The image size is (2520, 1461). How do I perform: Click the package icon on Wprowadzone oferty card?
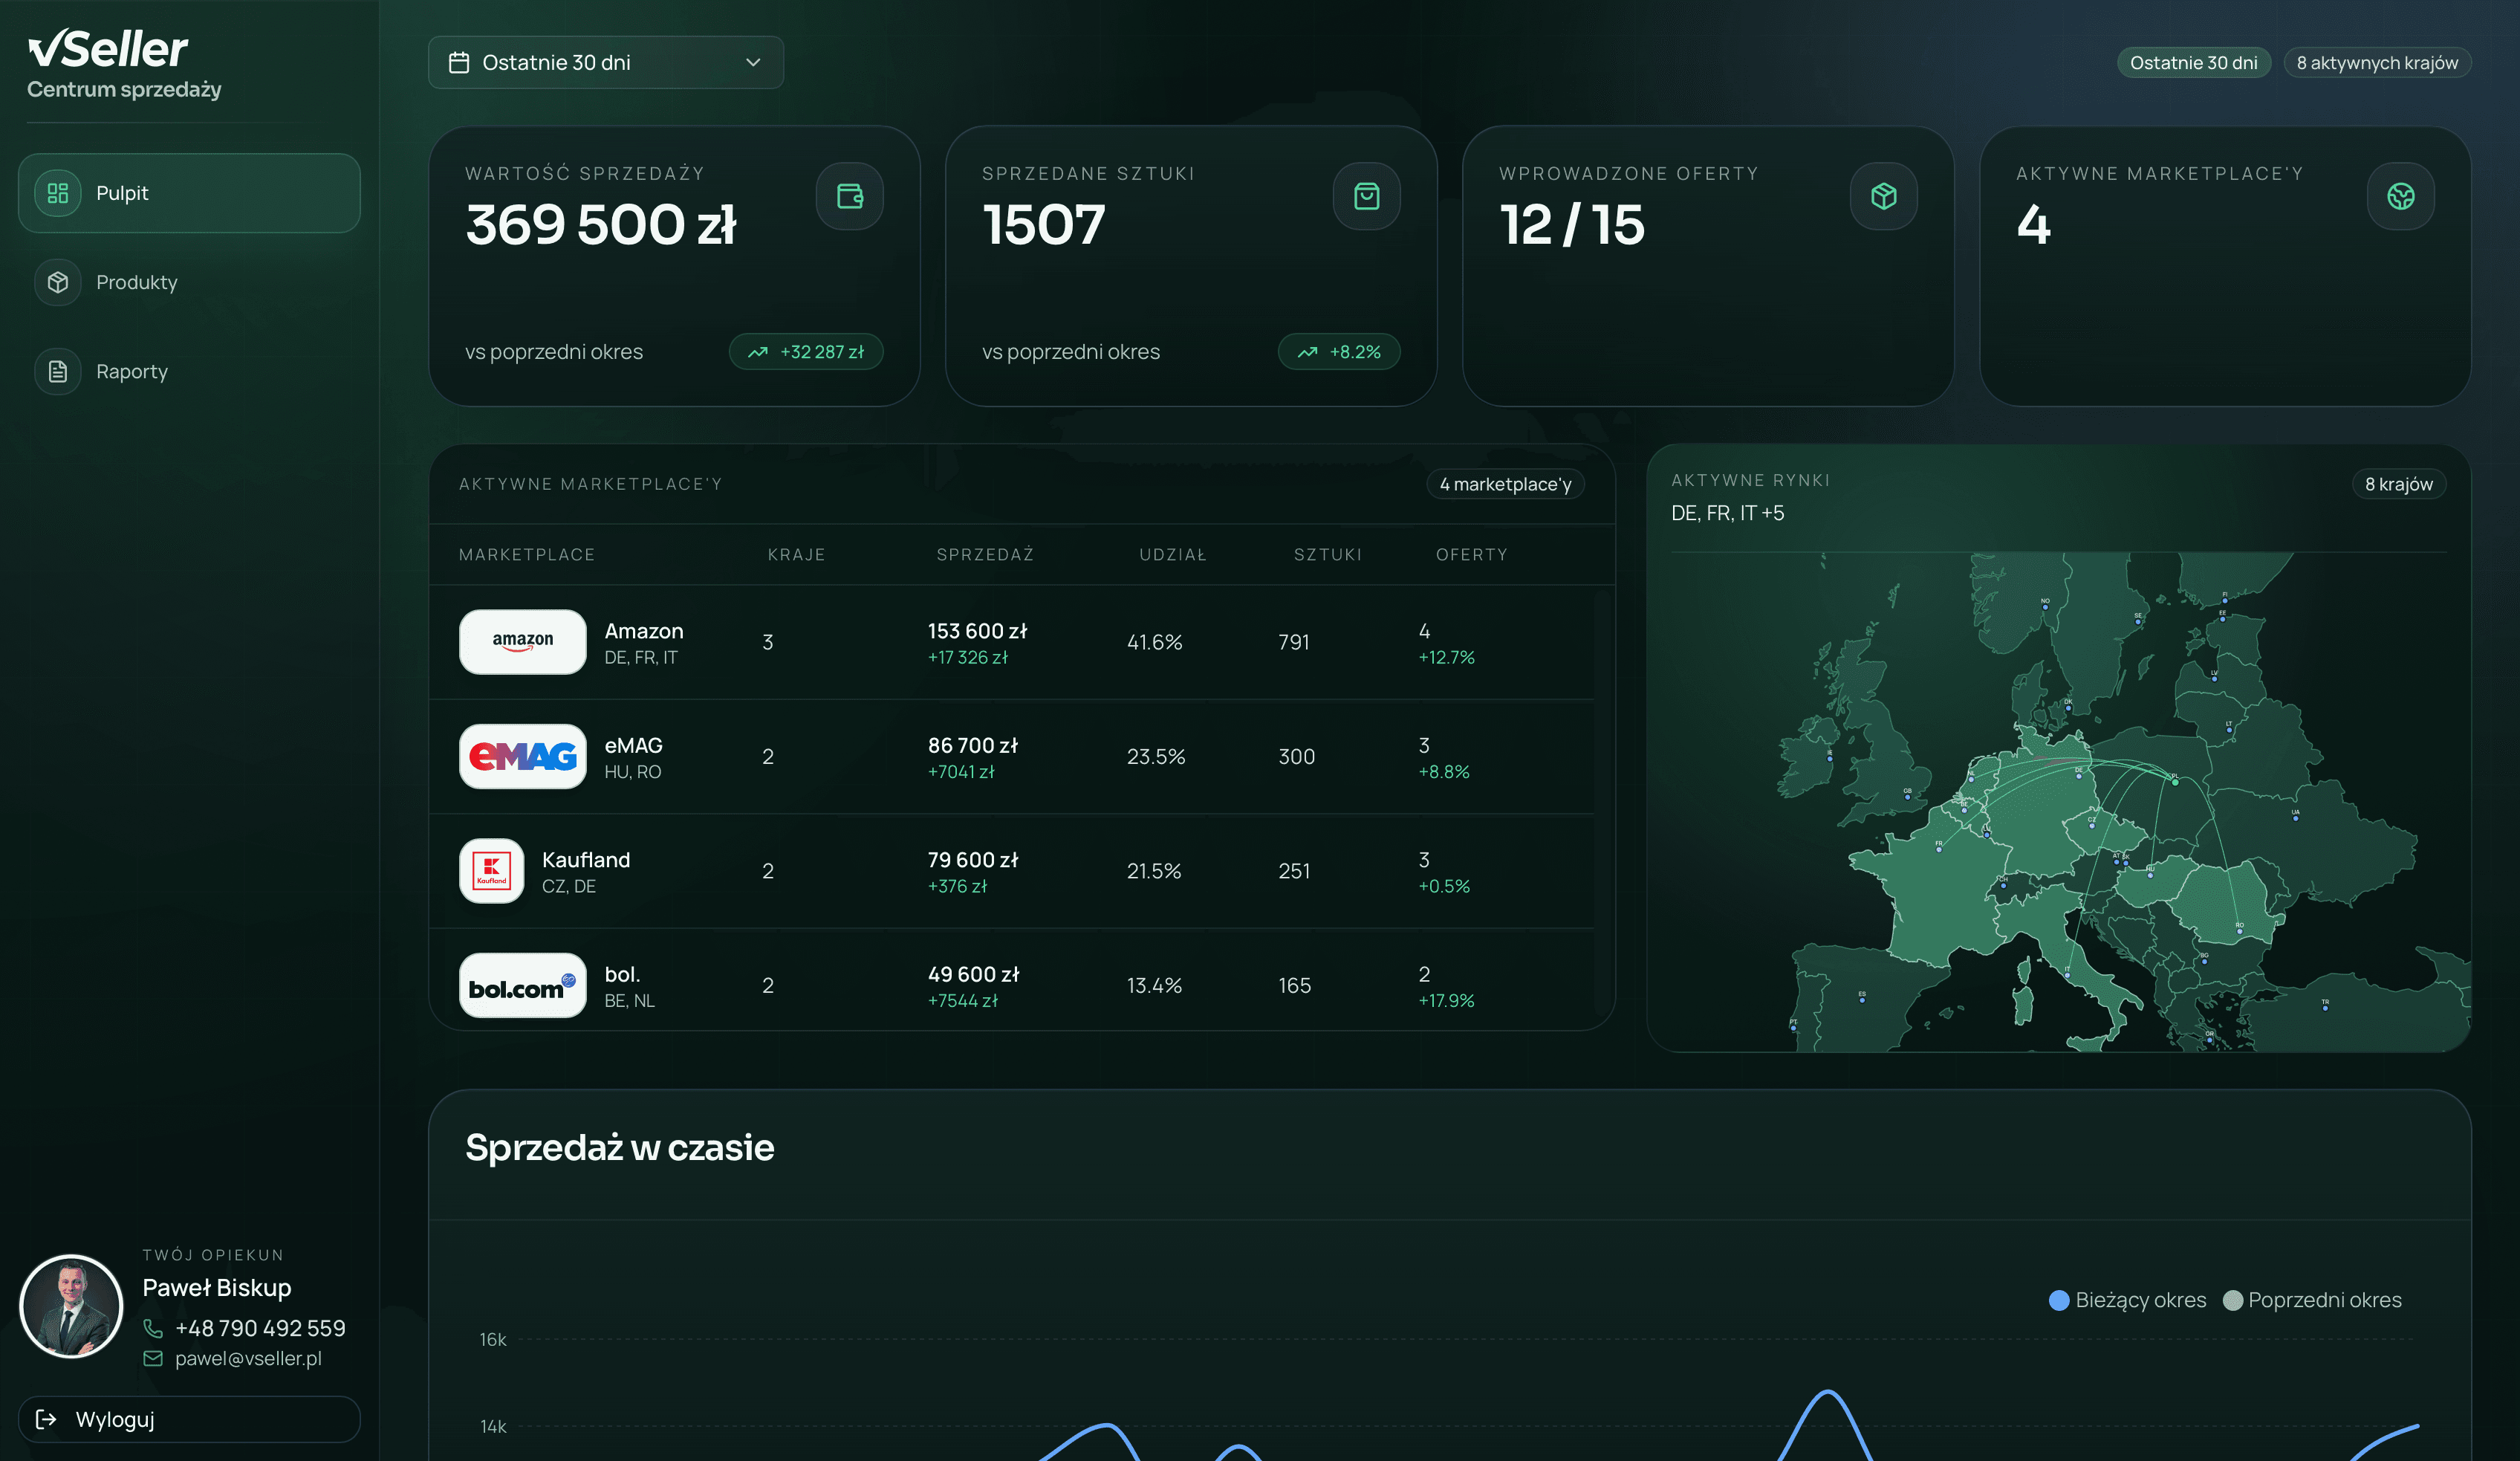1883,196
